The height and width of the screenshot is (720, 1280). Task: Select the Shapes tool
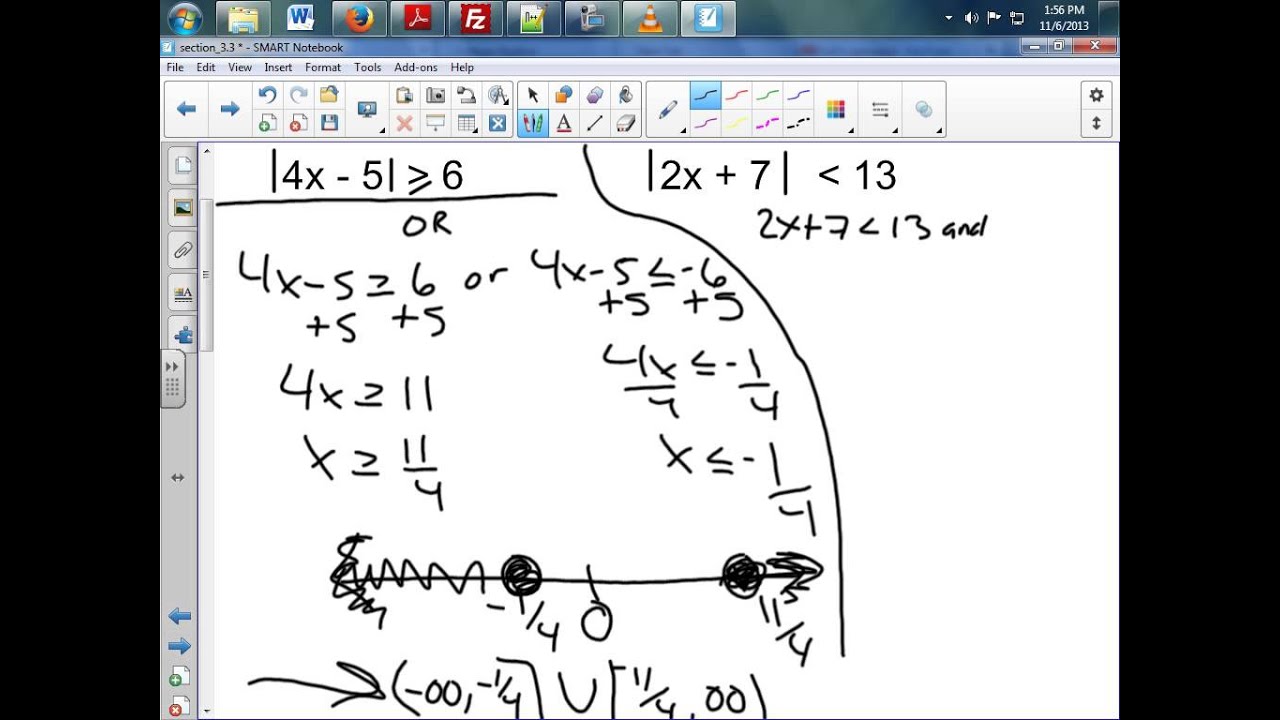[564, 95]
